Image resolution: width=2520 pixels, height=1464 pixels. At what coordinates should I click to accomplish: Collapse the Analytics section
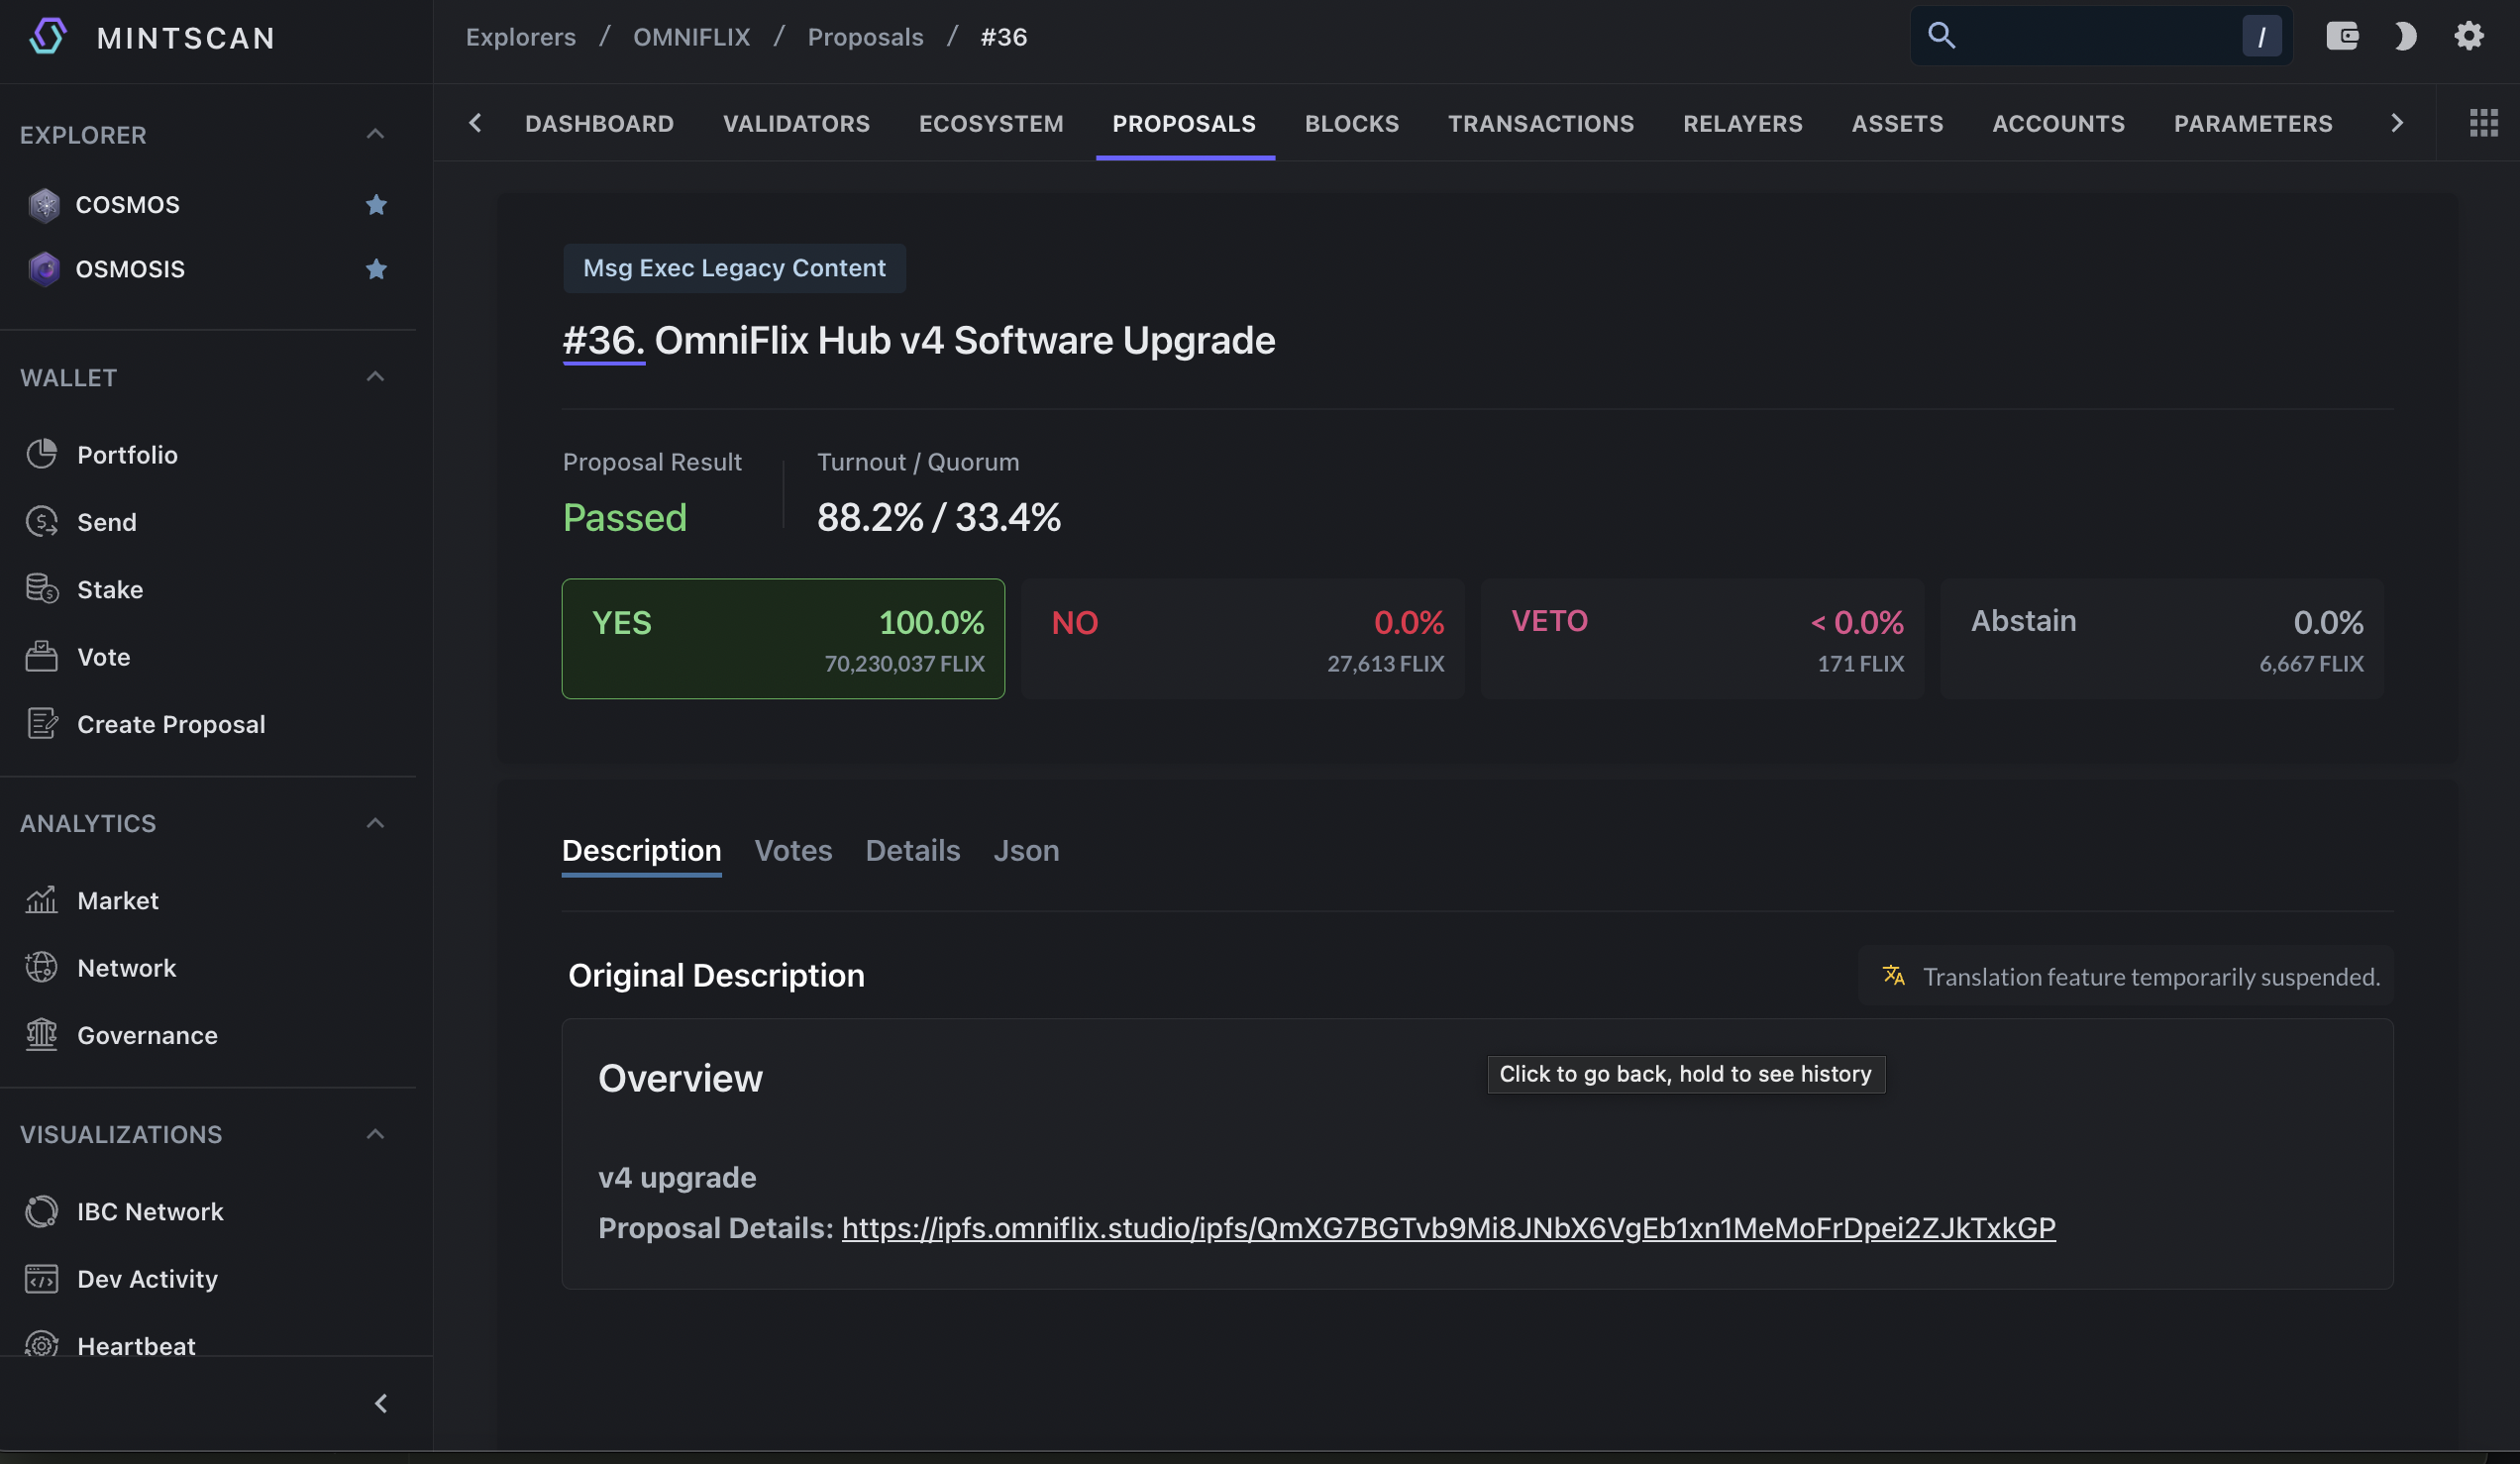[375, 823]
